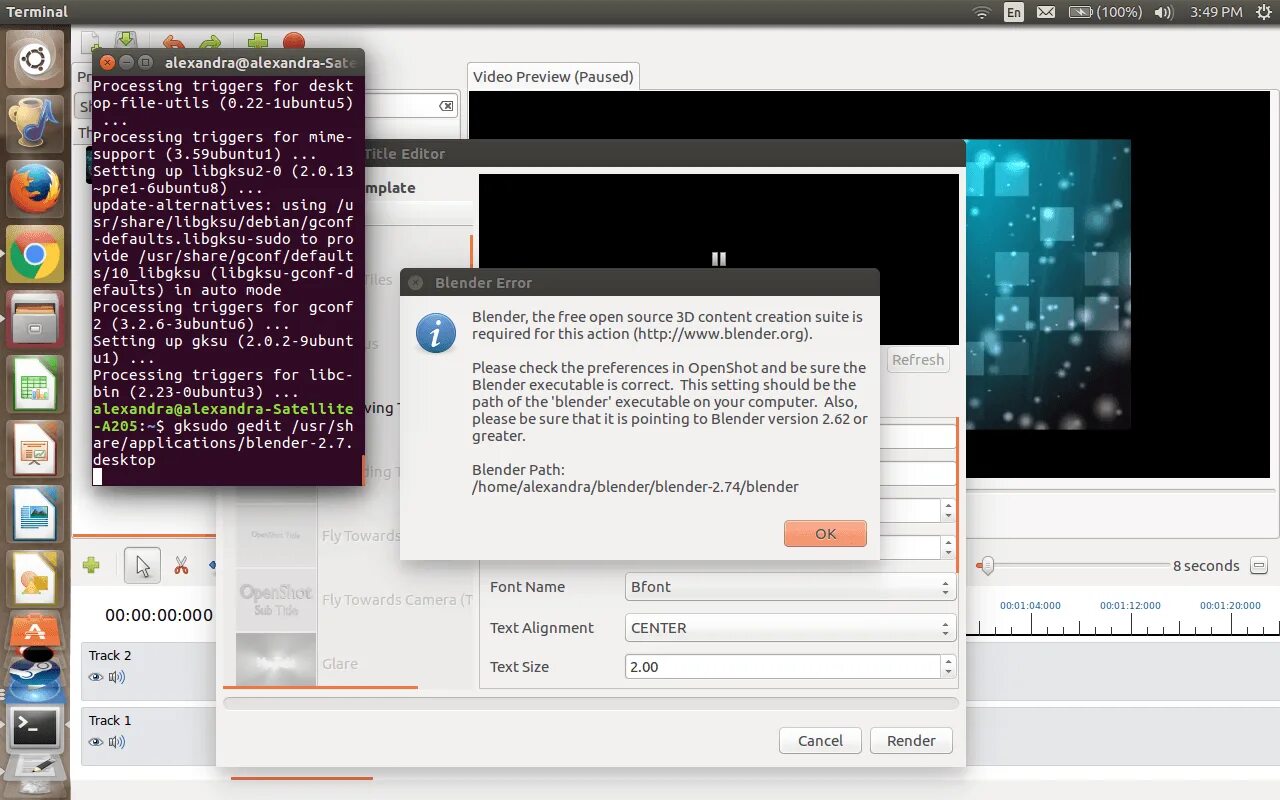Click the timeline zoom slider handle
Viewport: 1280px width, 800px height.
[987, 566]
